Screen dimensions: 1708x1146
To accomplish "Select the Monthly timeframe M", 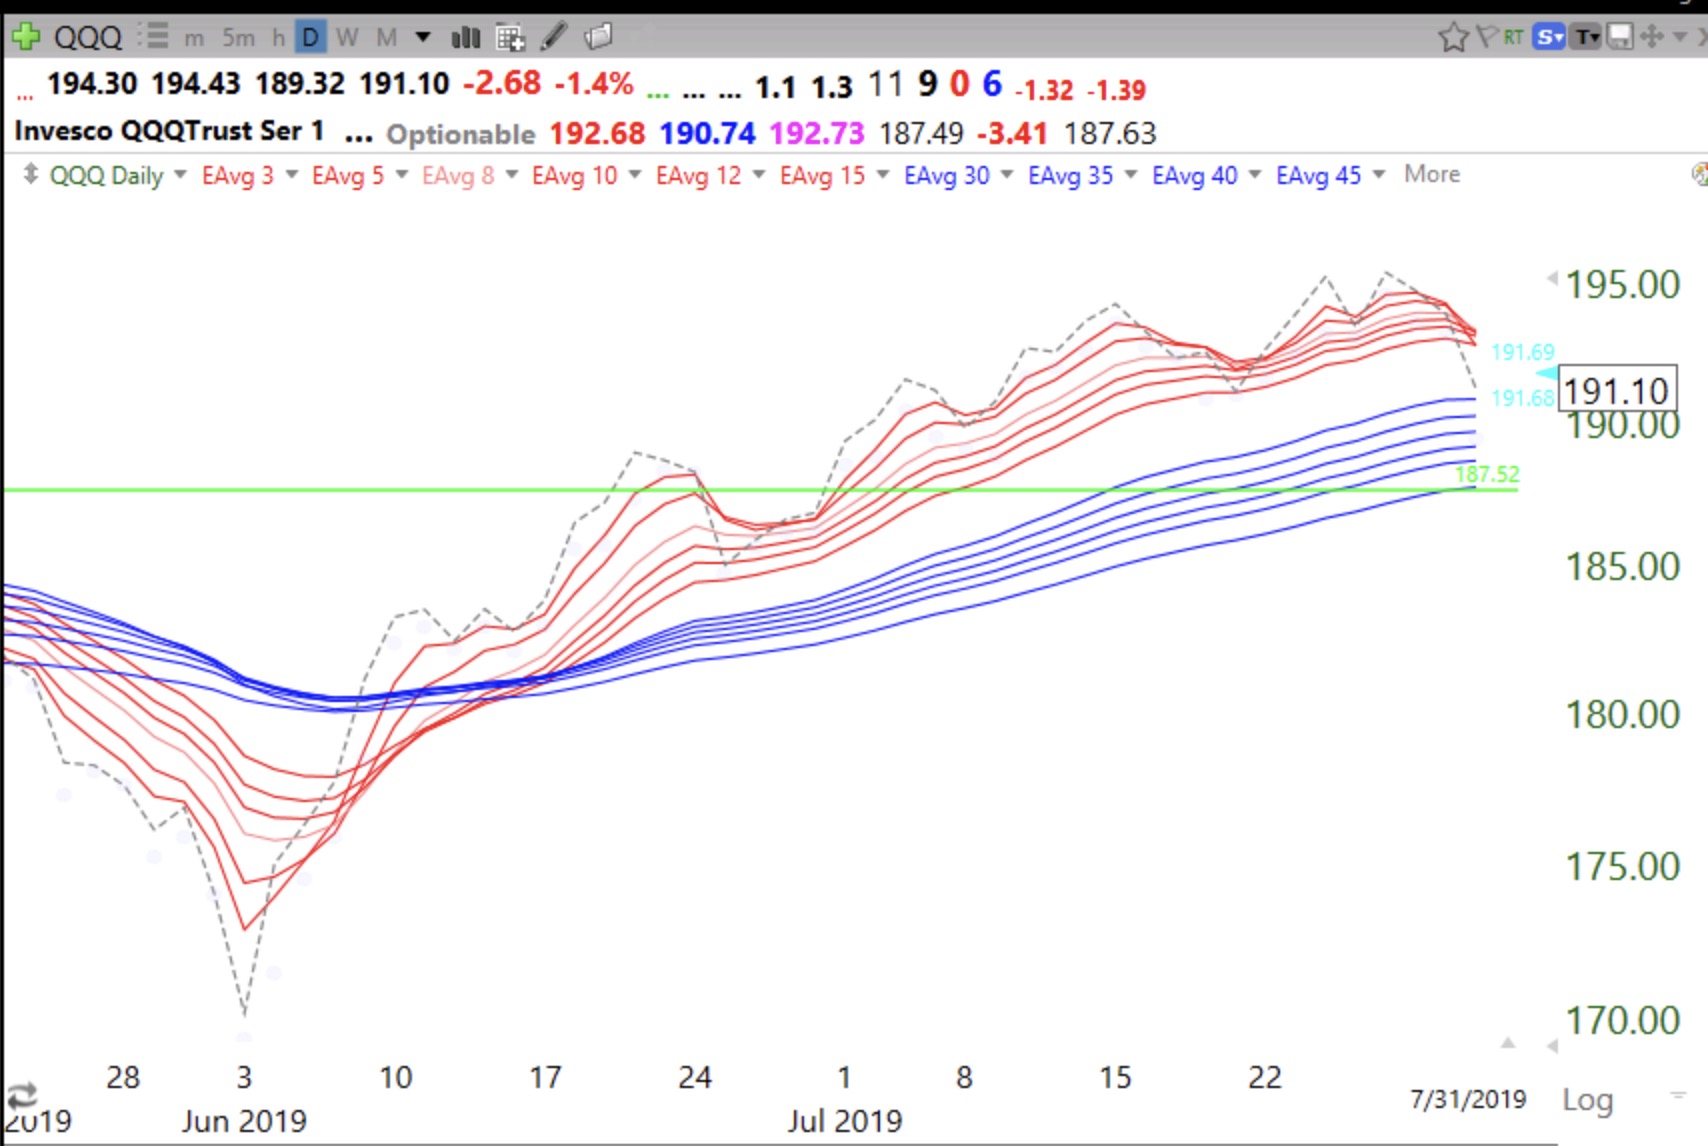I will [386, 38].
